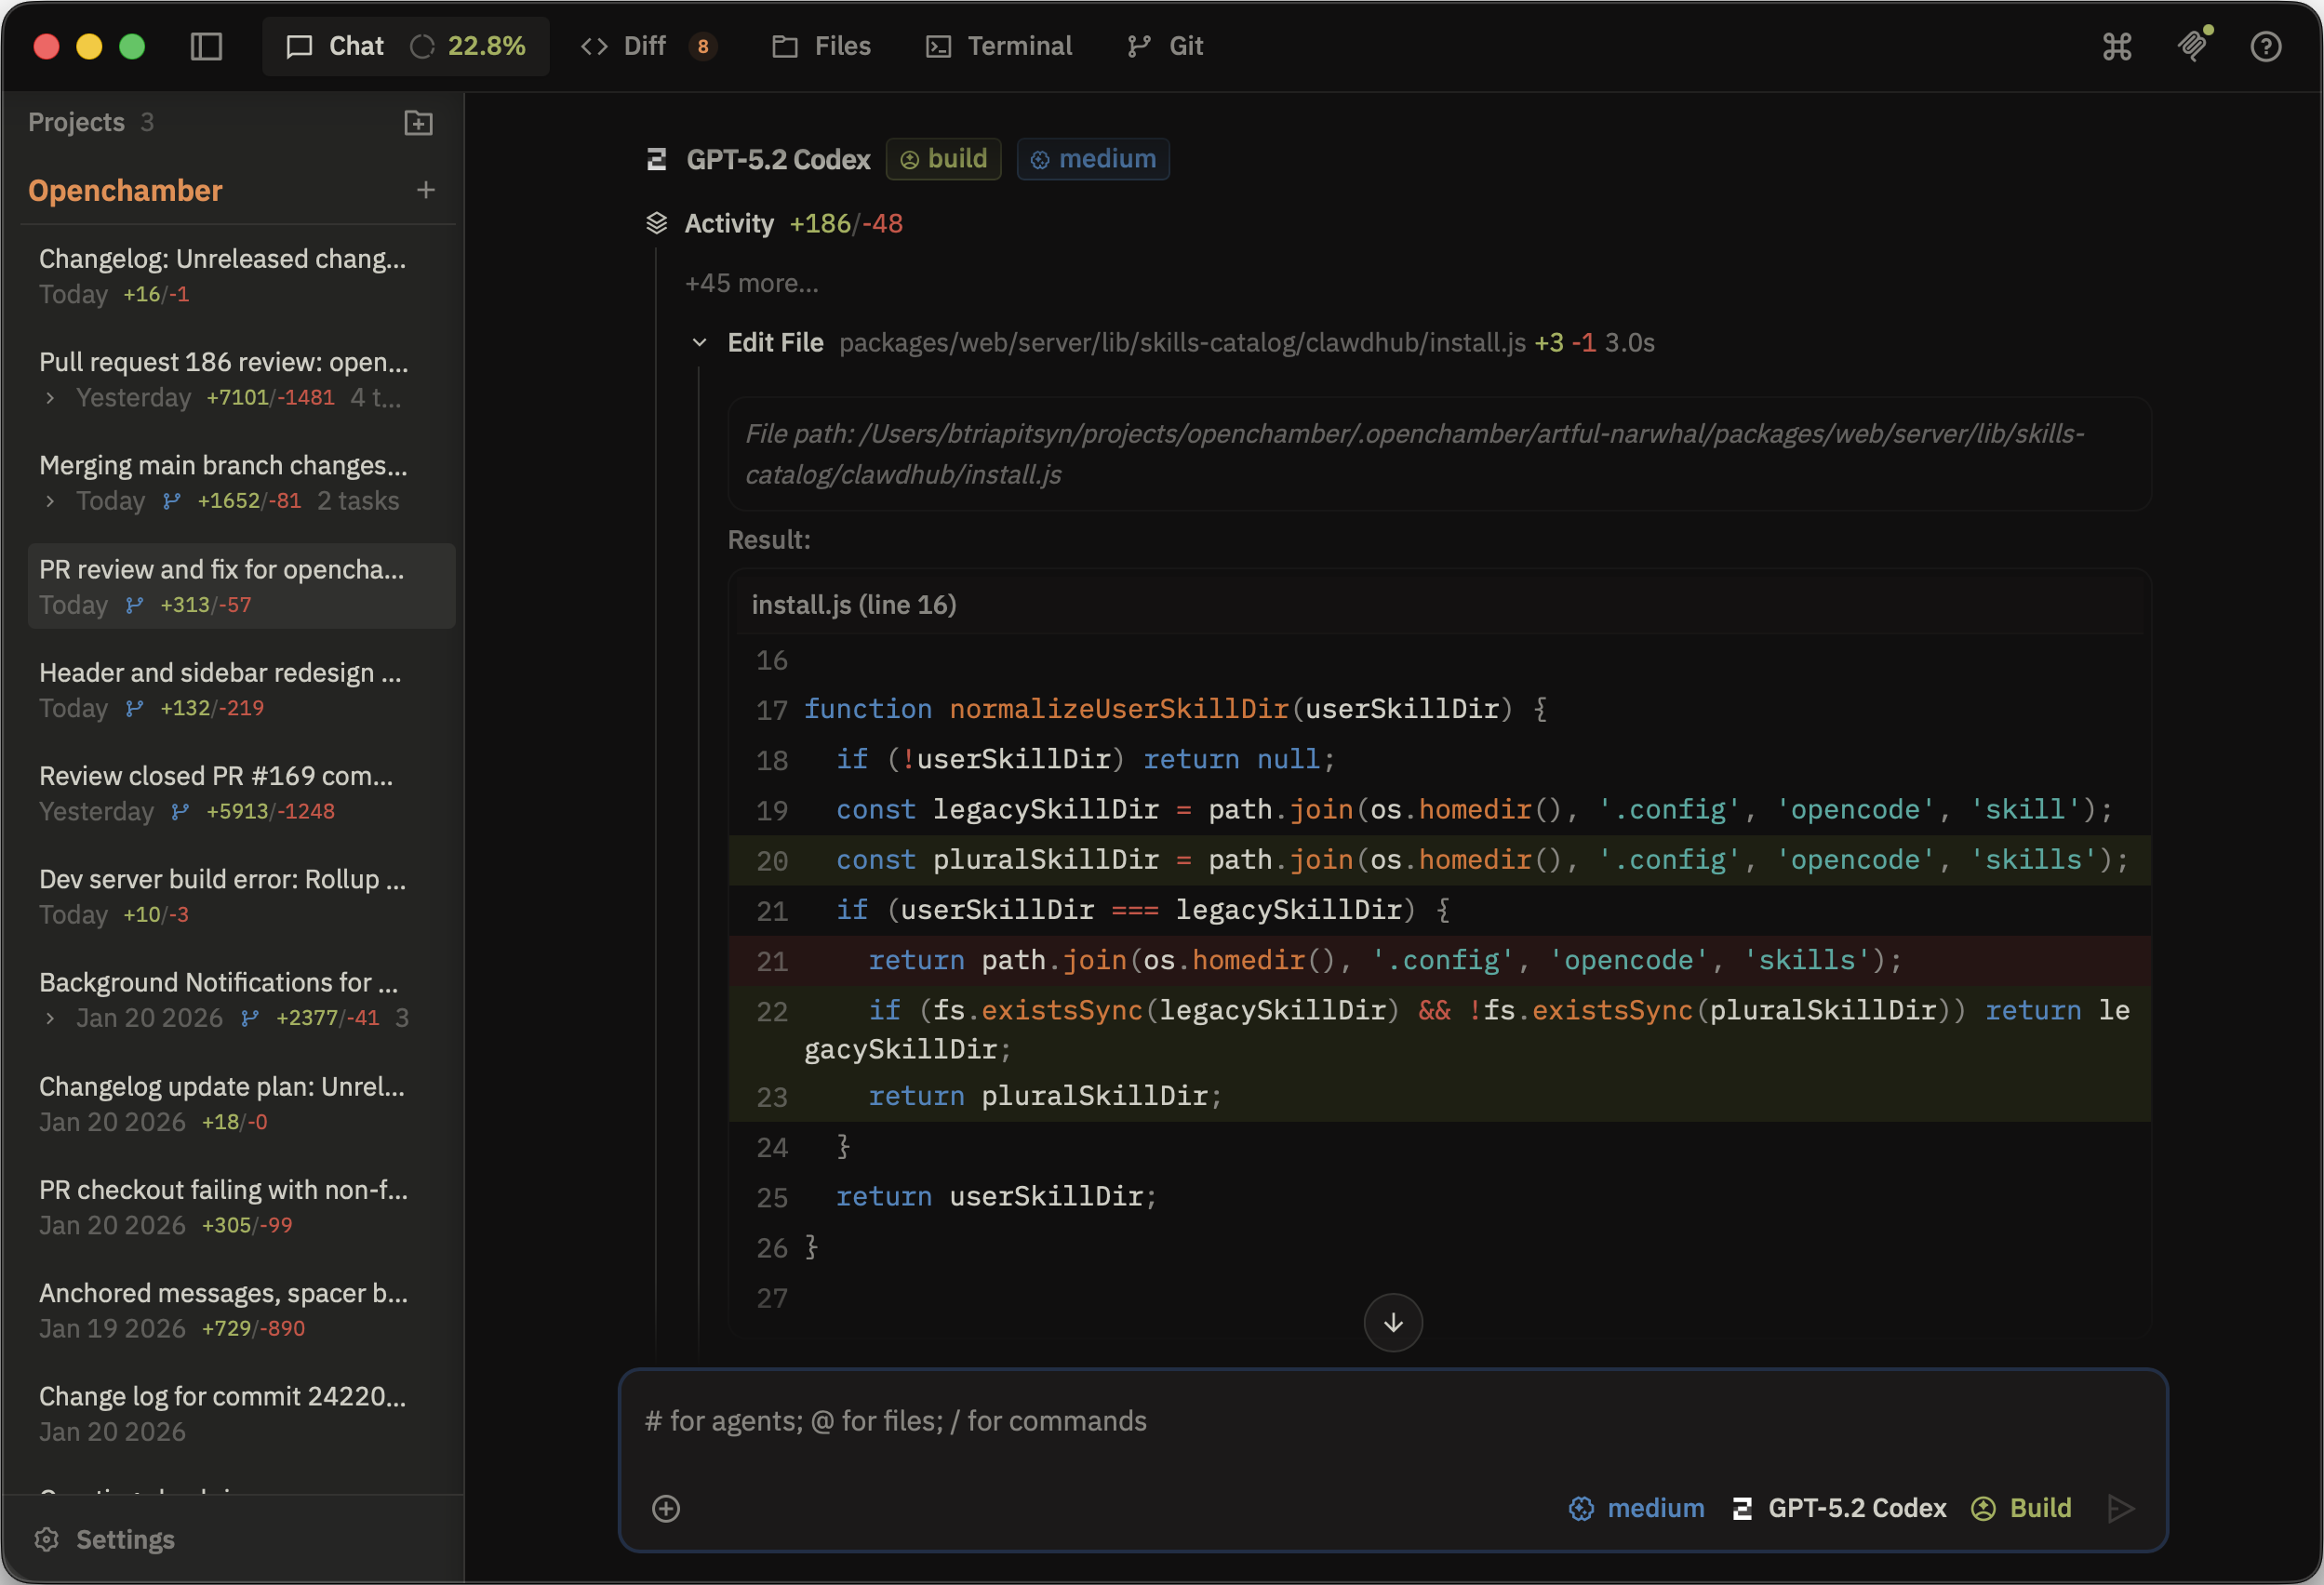Open session PR review and fix for opencha...
The height and width of the screenshot is (1585, 2324).
241,586
